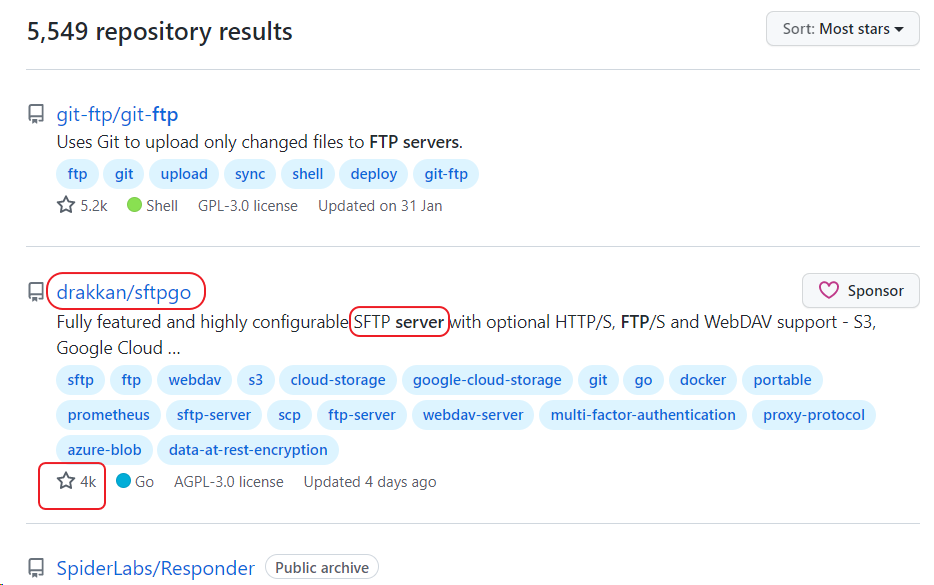Open the git-ftp/git-ftp repository
934x585 pixels.
[x=117, y=114]
